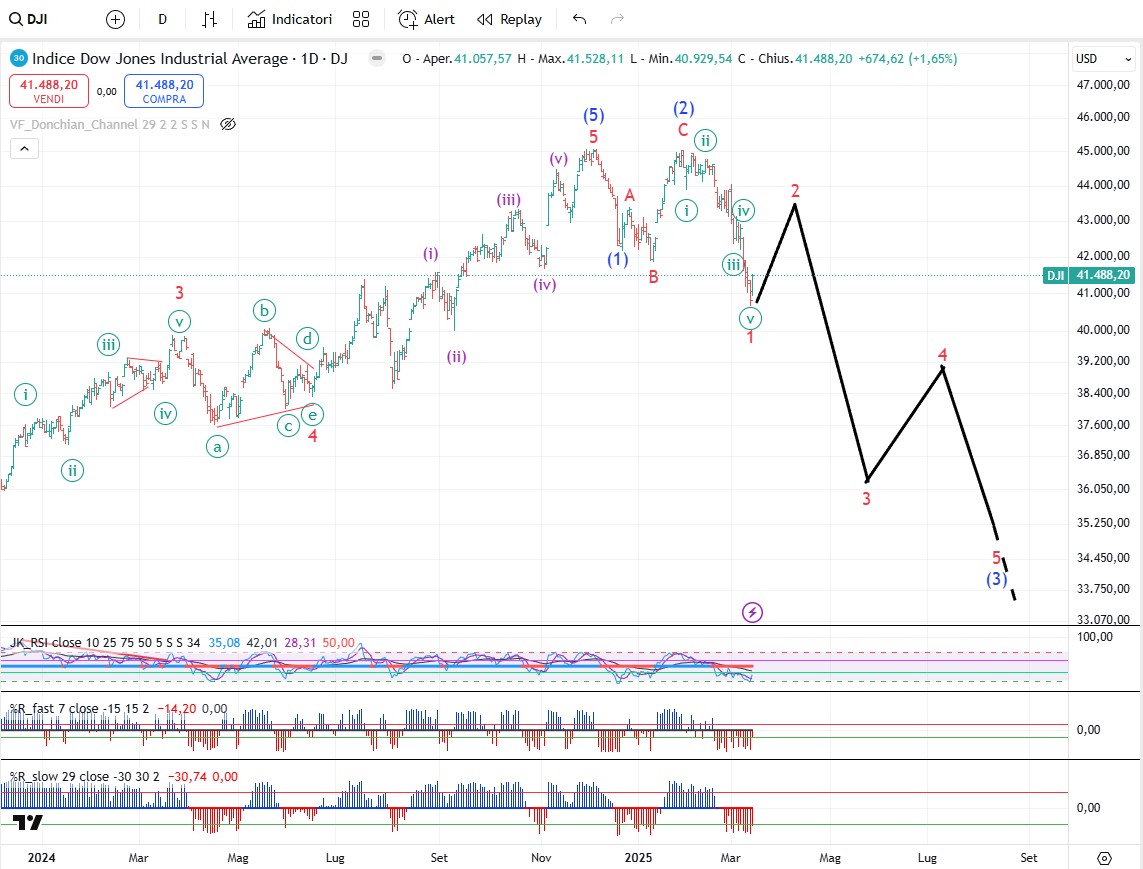Click the red VENDI 41.488,20 sell button
The width and height of the screenshot is (1143, 869).
pos(49,91)
